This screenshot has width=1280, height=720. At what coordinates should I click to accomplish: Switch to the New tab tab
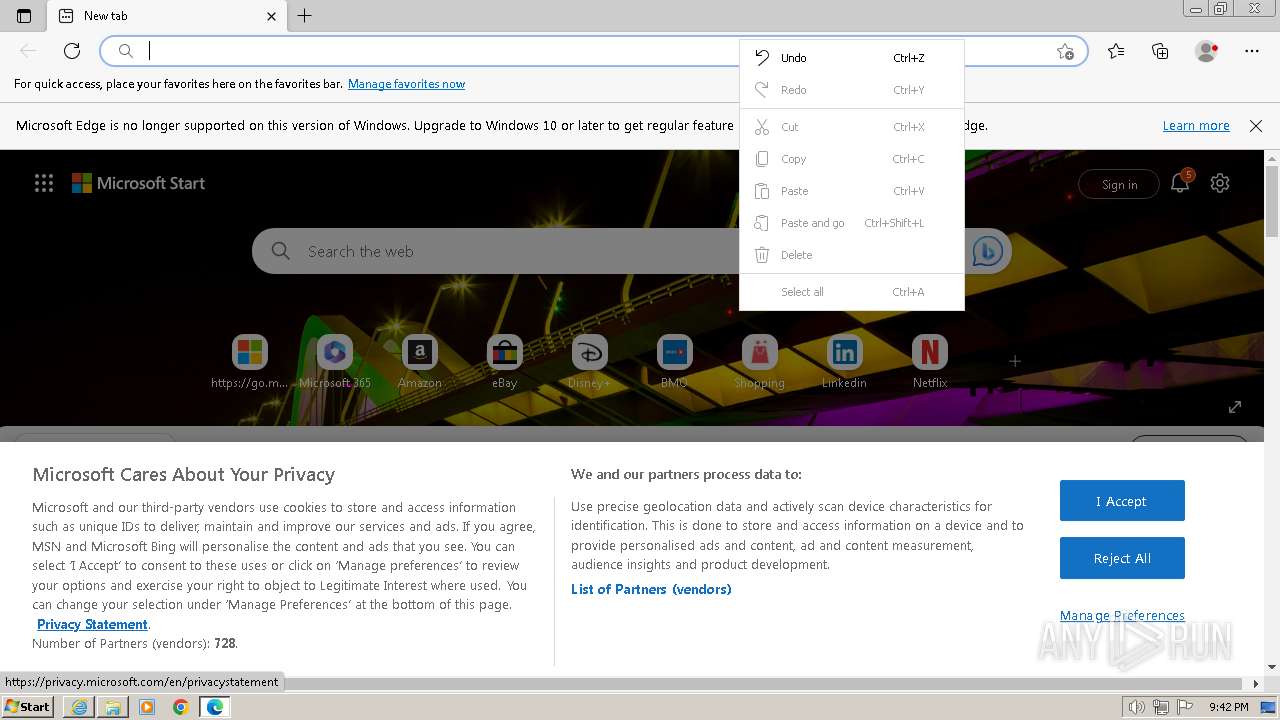pos(167,16)
